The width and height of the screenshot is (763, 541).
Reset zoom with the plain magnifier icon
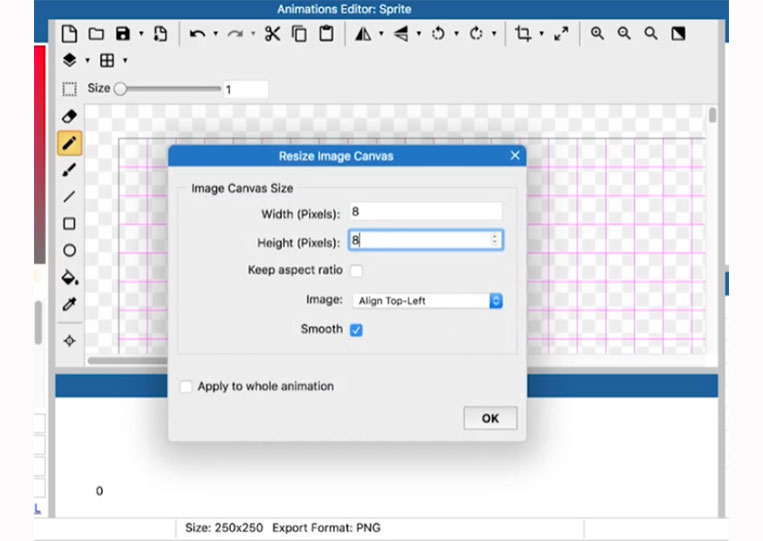[x=651, y=34]
